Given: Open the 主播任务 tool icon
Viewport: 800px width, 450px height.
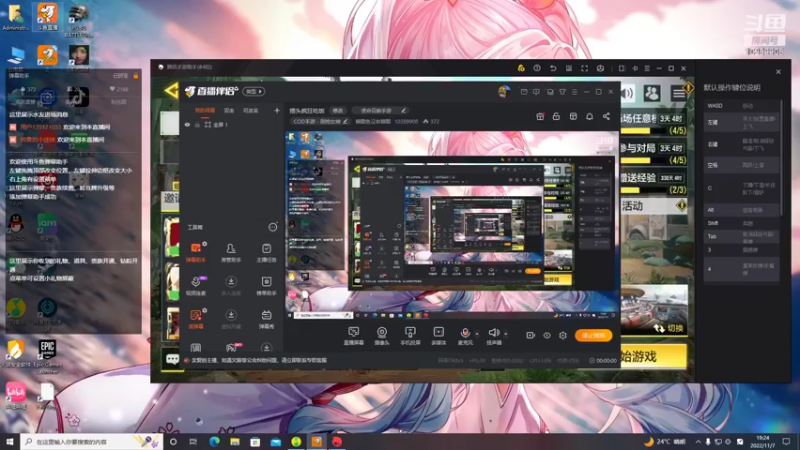Looking at the screenshot, I should [266, 252].
